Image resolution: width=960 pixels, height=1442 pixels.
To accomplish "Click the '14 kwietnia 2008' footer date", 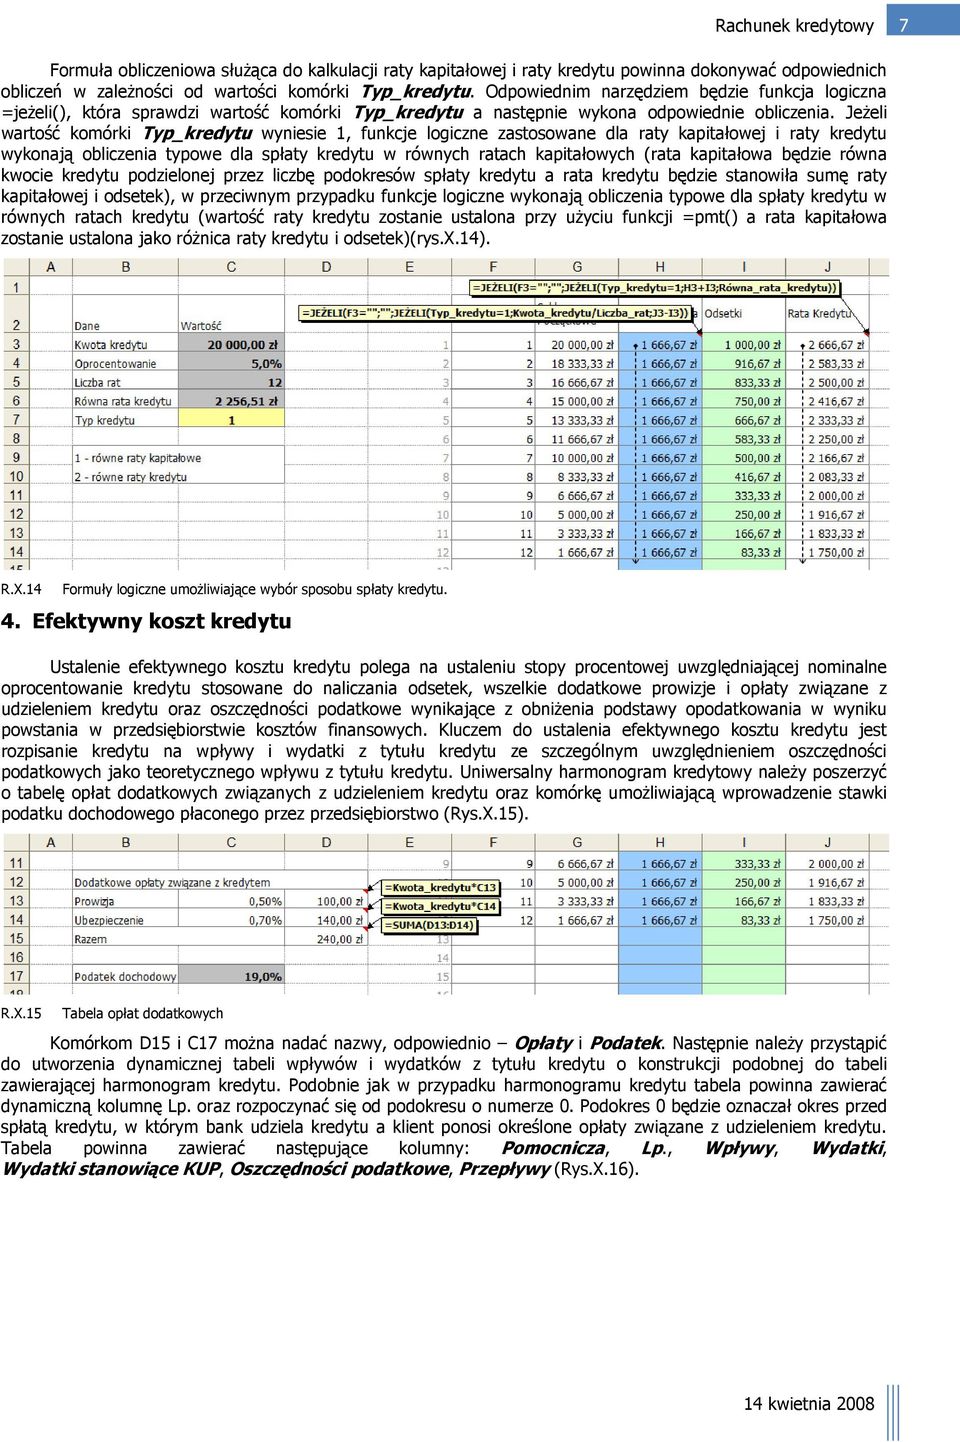I will 809,1404.
